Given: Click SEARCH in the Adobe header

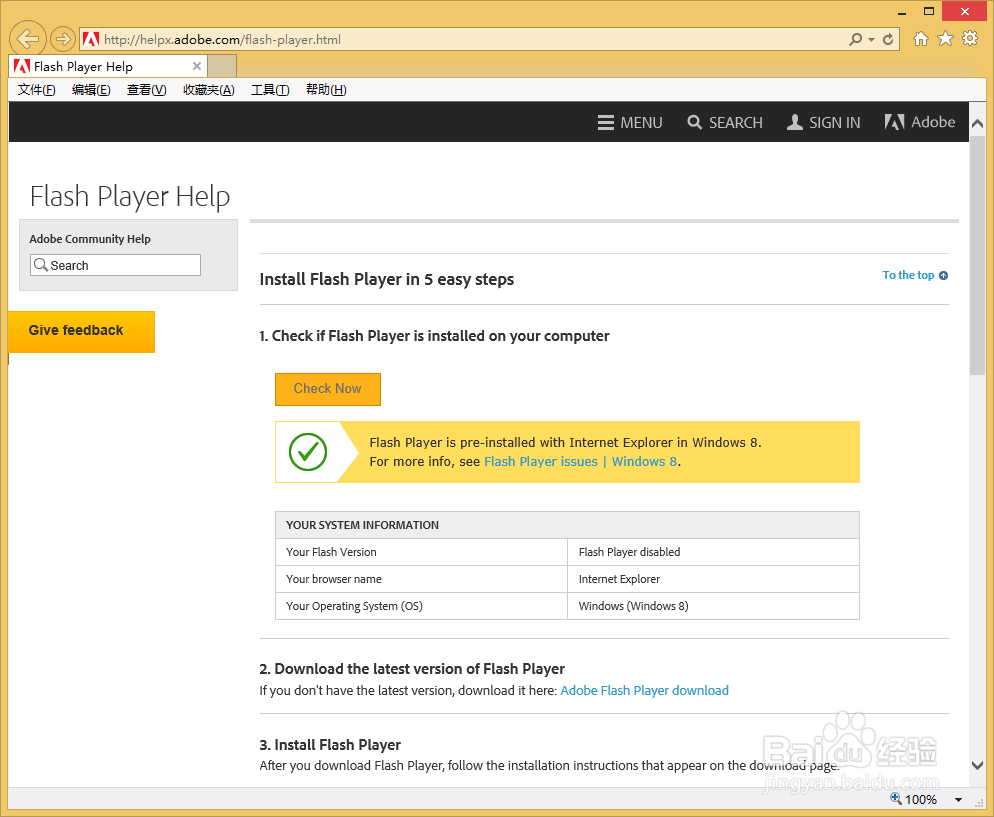Looking at the screenshot, I should [725, 122].
